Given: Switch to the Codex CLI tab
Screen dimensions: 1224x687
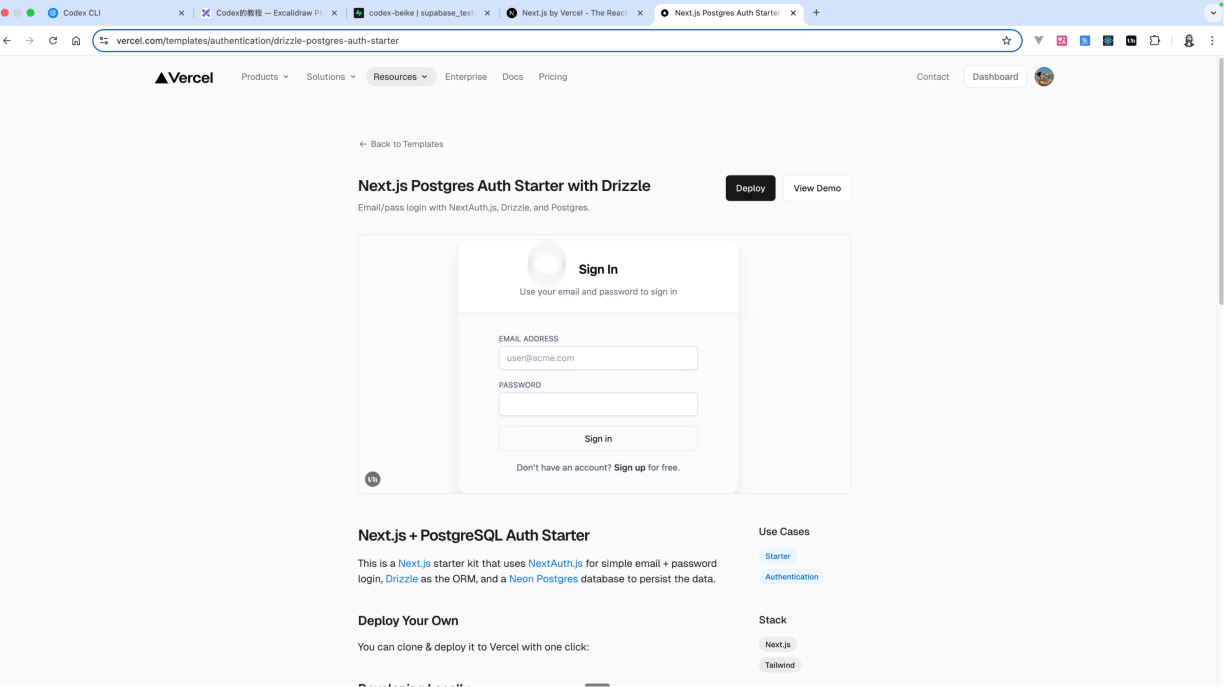Looking at the screenshot, I should pyautogui.click(x=110, y=13).
